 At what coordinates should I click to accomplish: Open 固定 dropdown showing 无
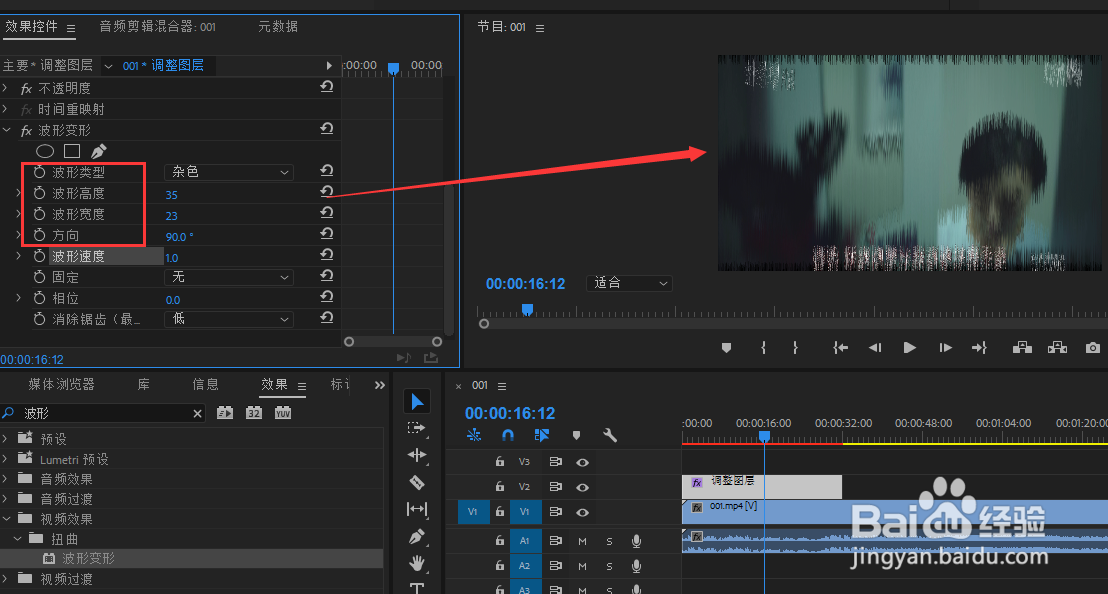tap(229, 277)
